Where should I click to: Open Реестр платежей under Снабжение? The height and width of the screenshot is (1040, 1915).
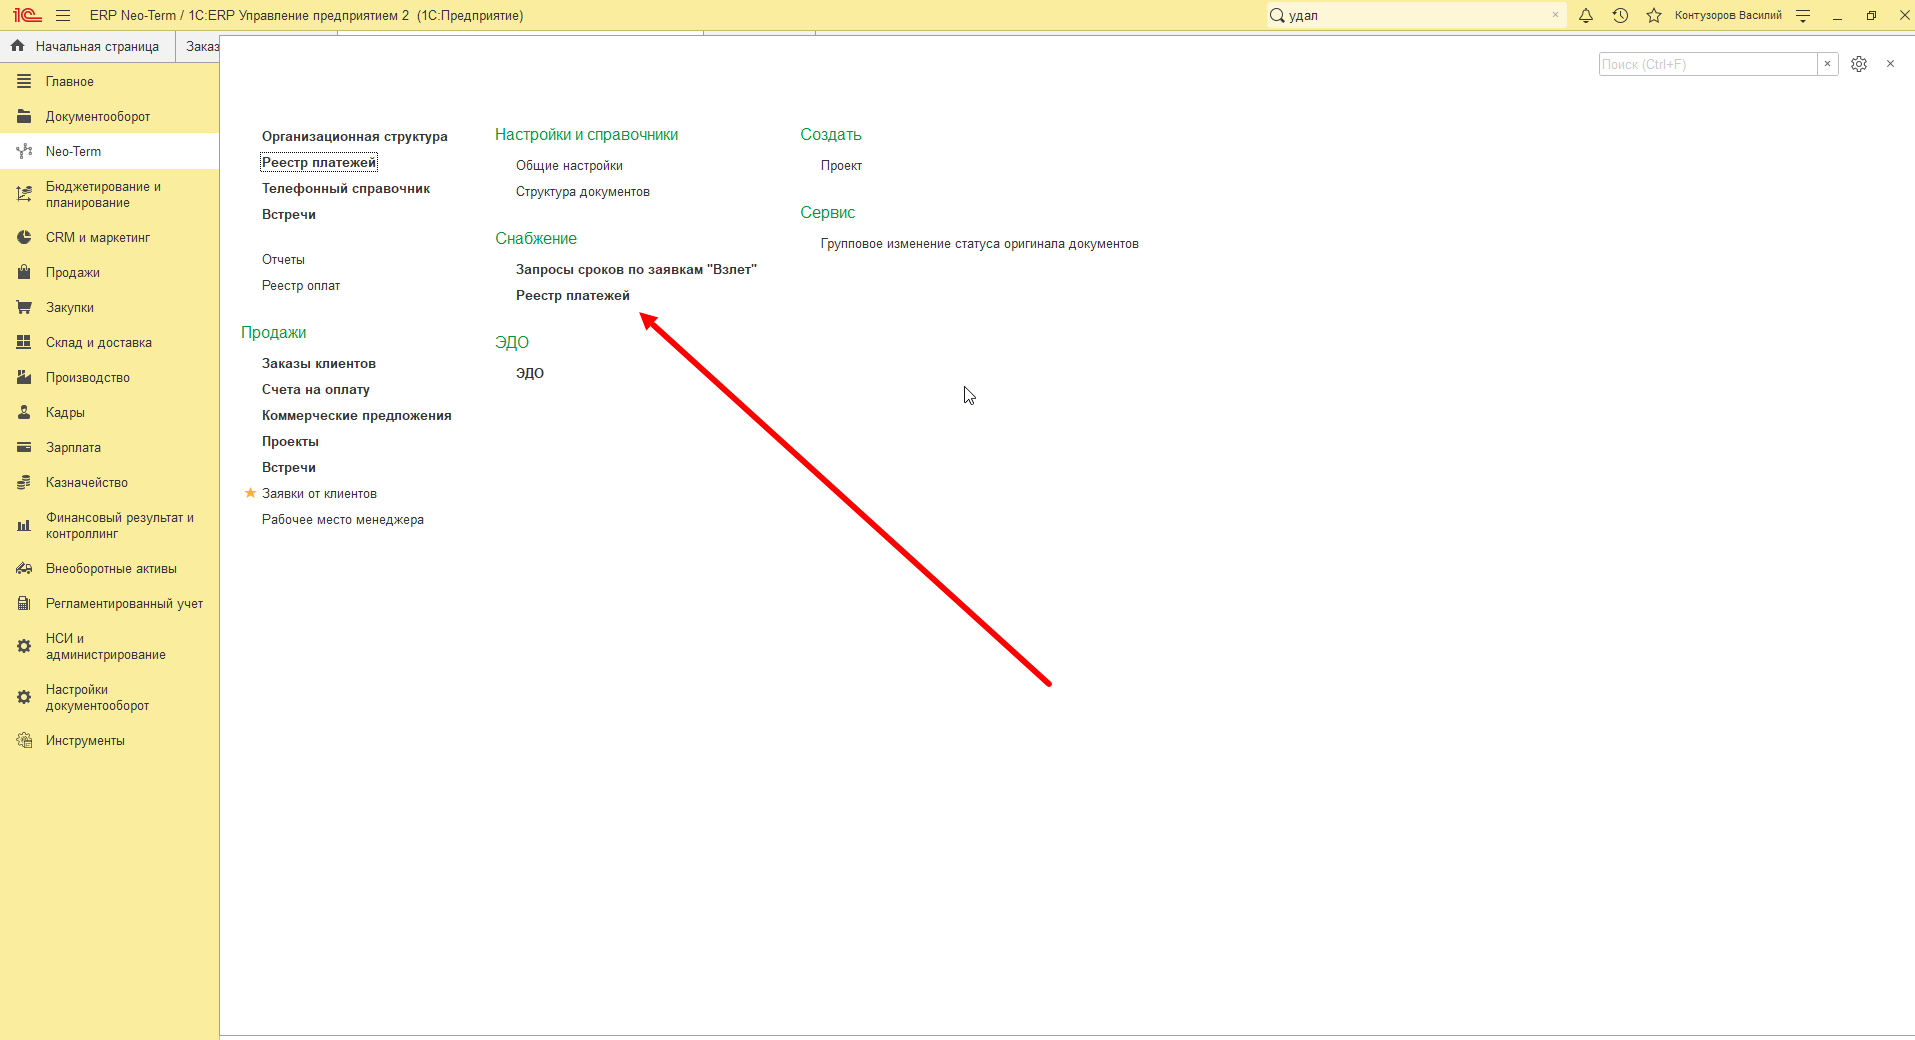click(573, 295)
